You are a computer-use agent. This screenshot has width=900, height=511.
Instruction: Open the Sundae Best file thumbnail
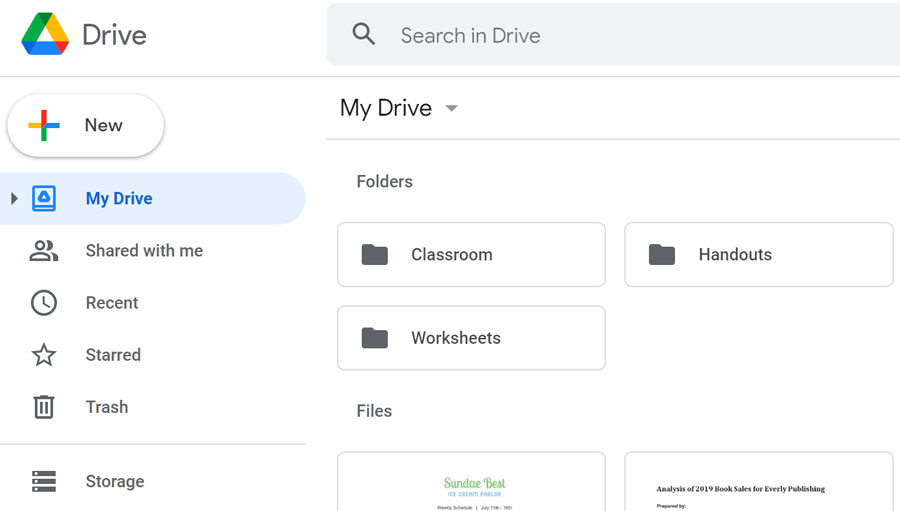click(471, 483)
